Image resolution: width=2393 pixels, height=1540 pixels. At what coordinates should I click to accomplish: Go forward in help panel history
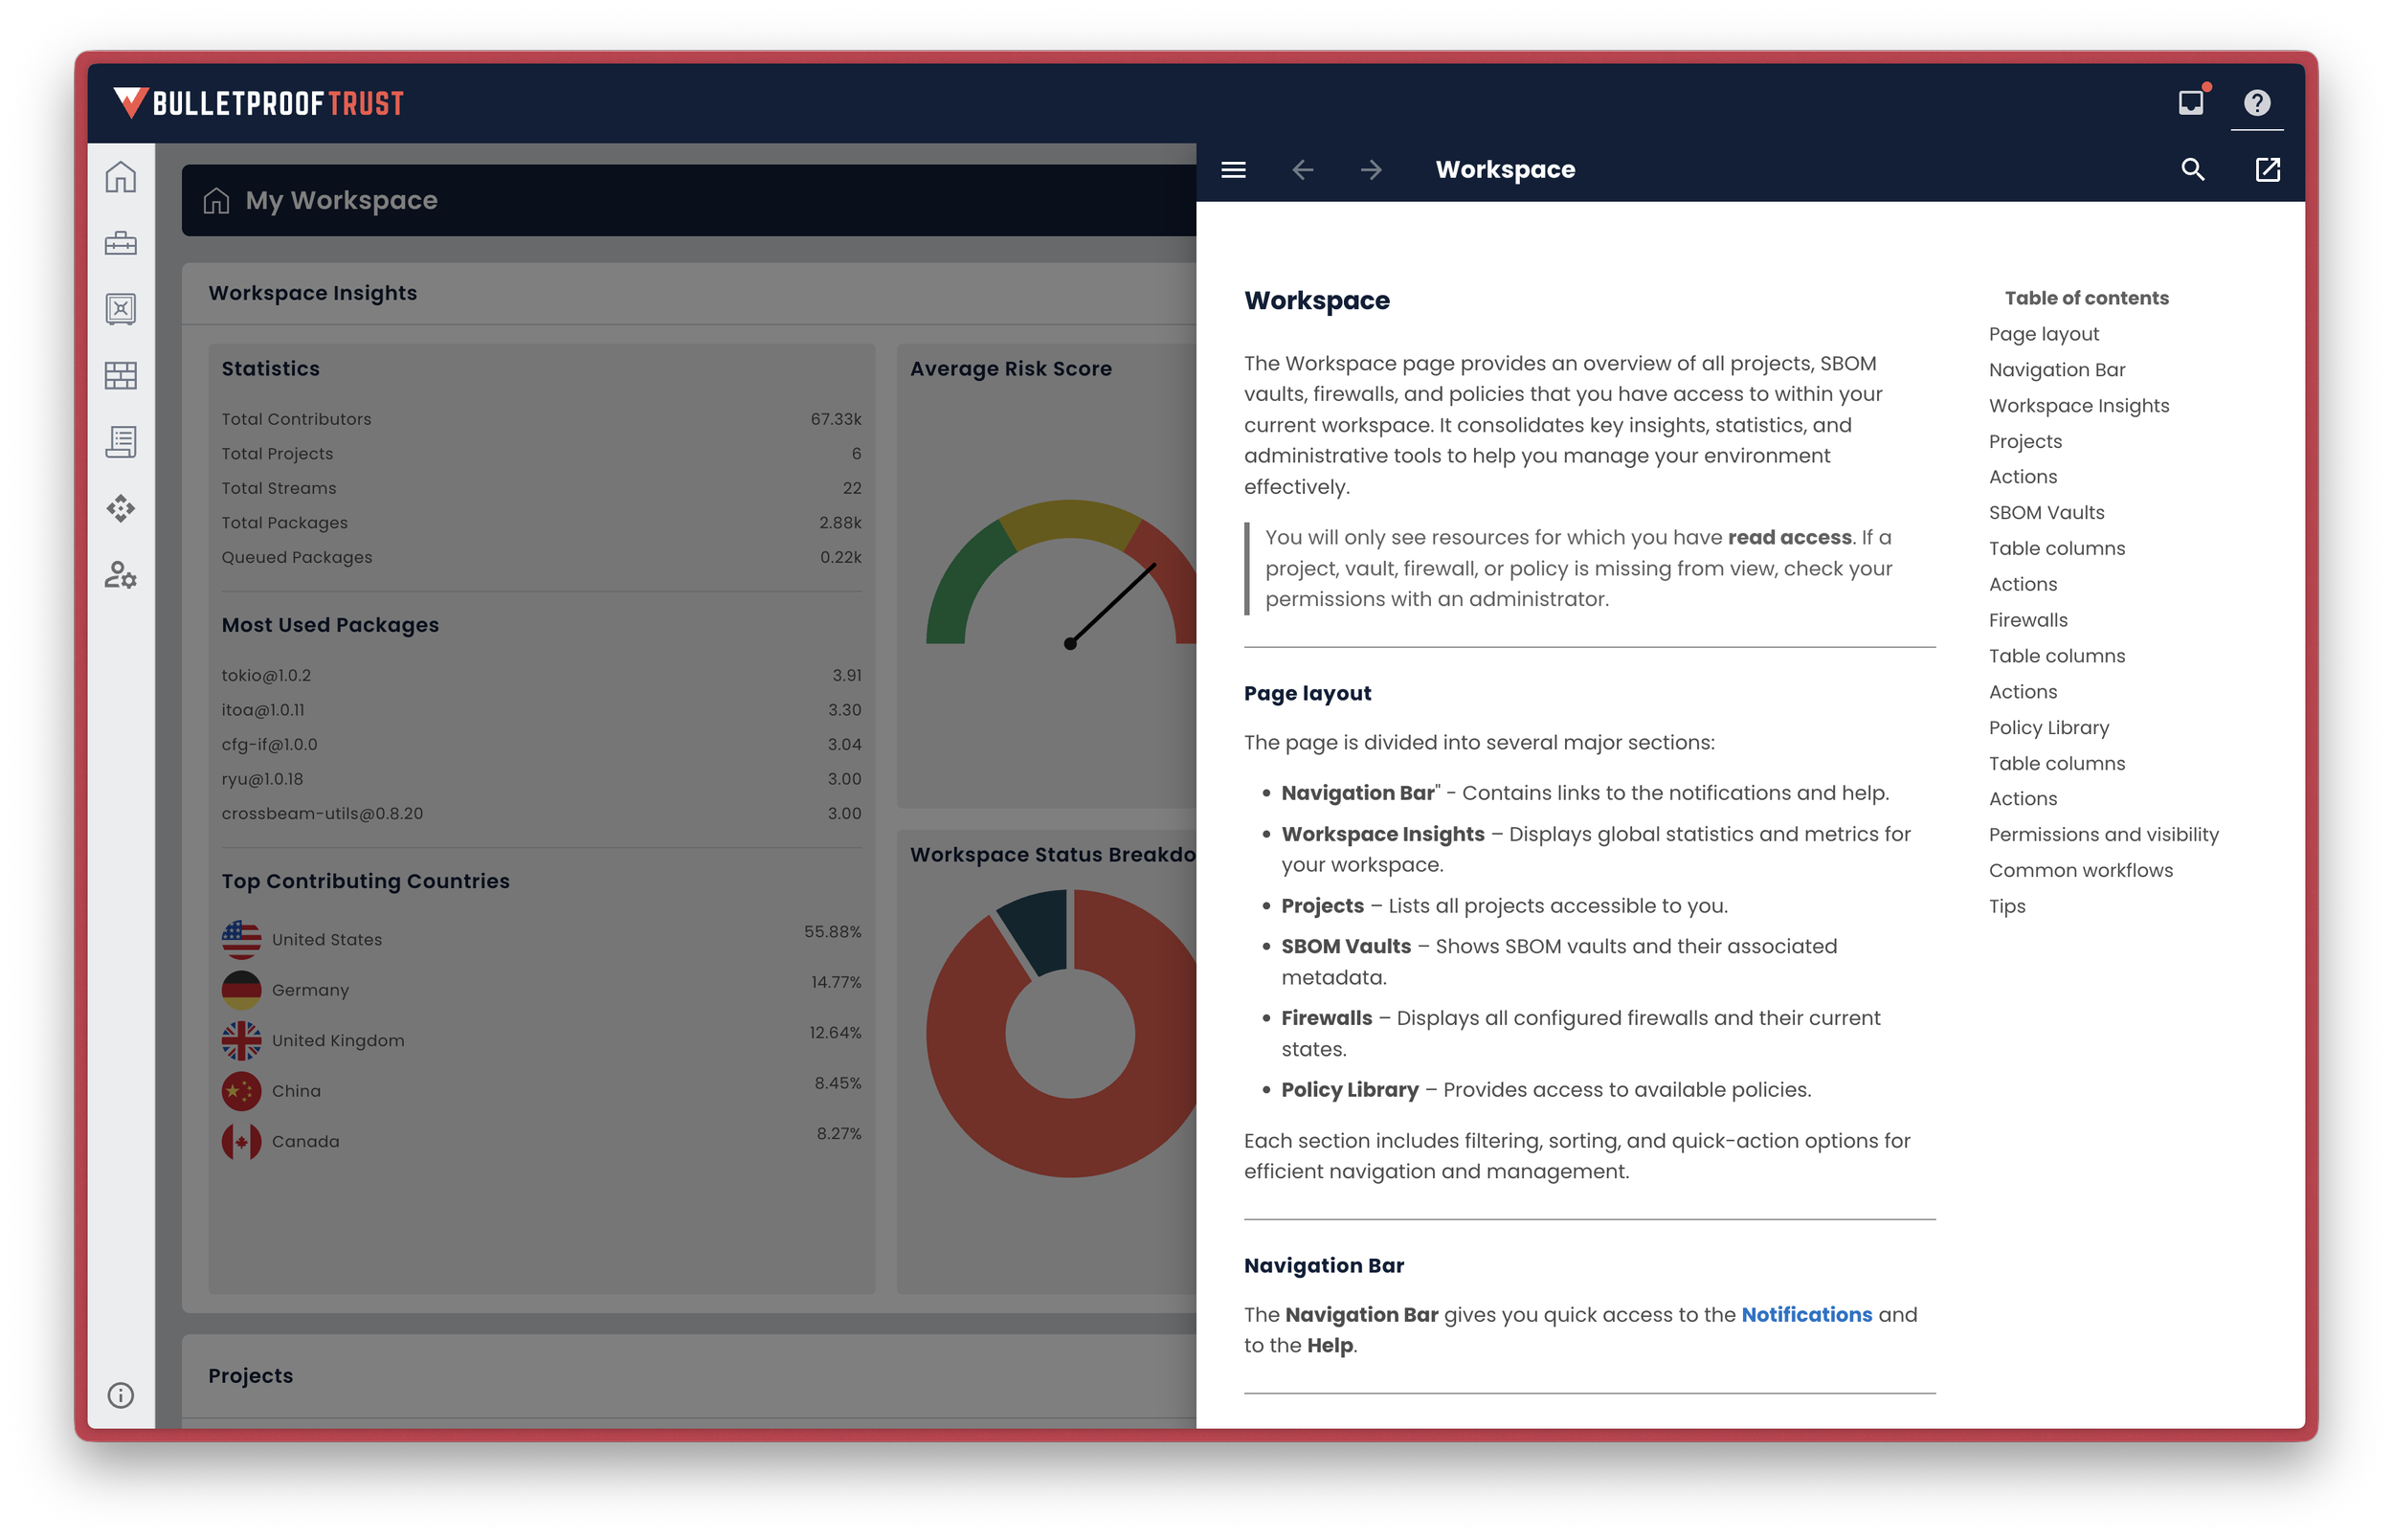pos(1371,170)
